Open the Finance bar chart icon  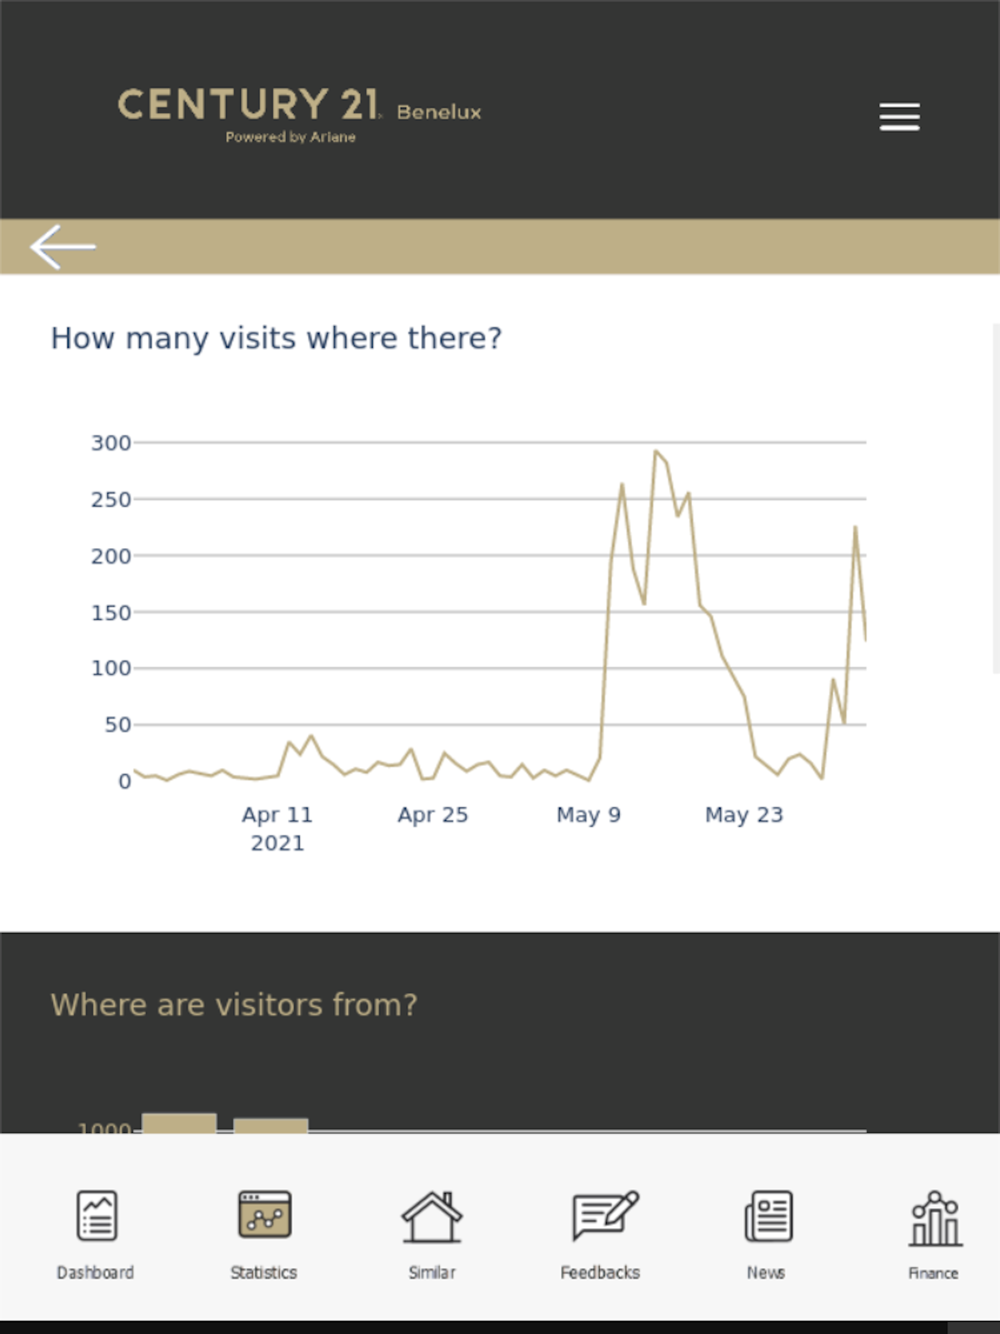click(x=935, y=1218)
